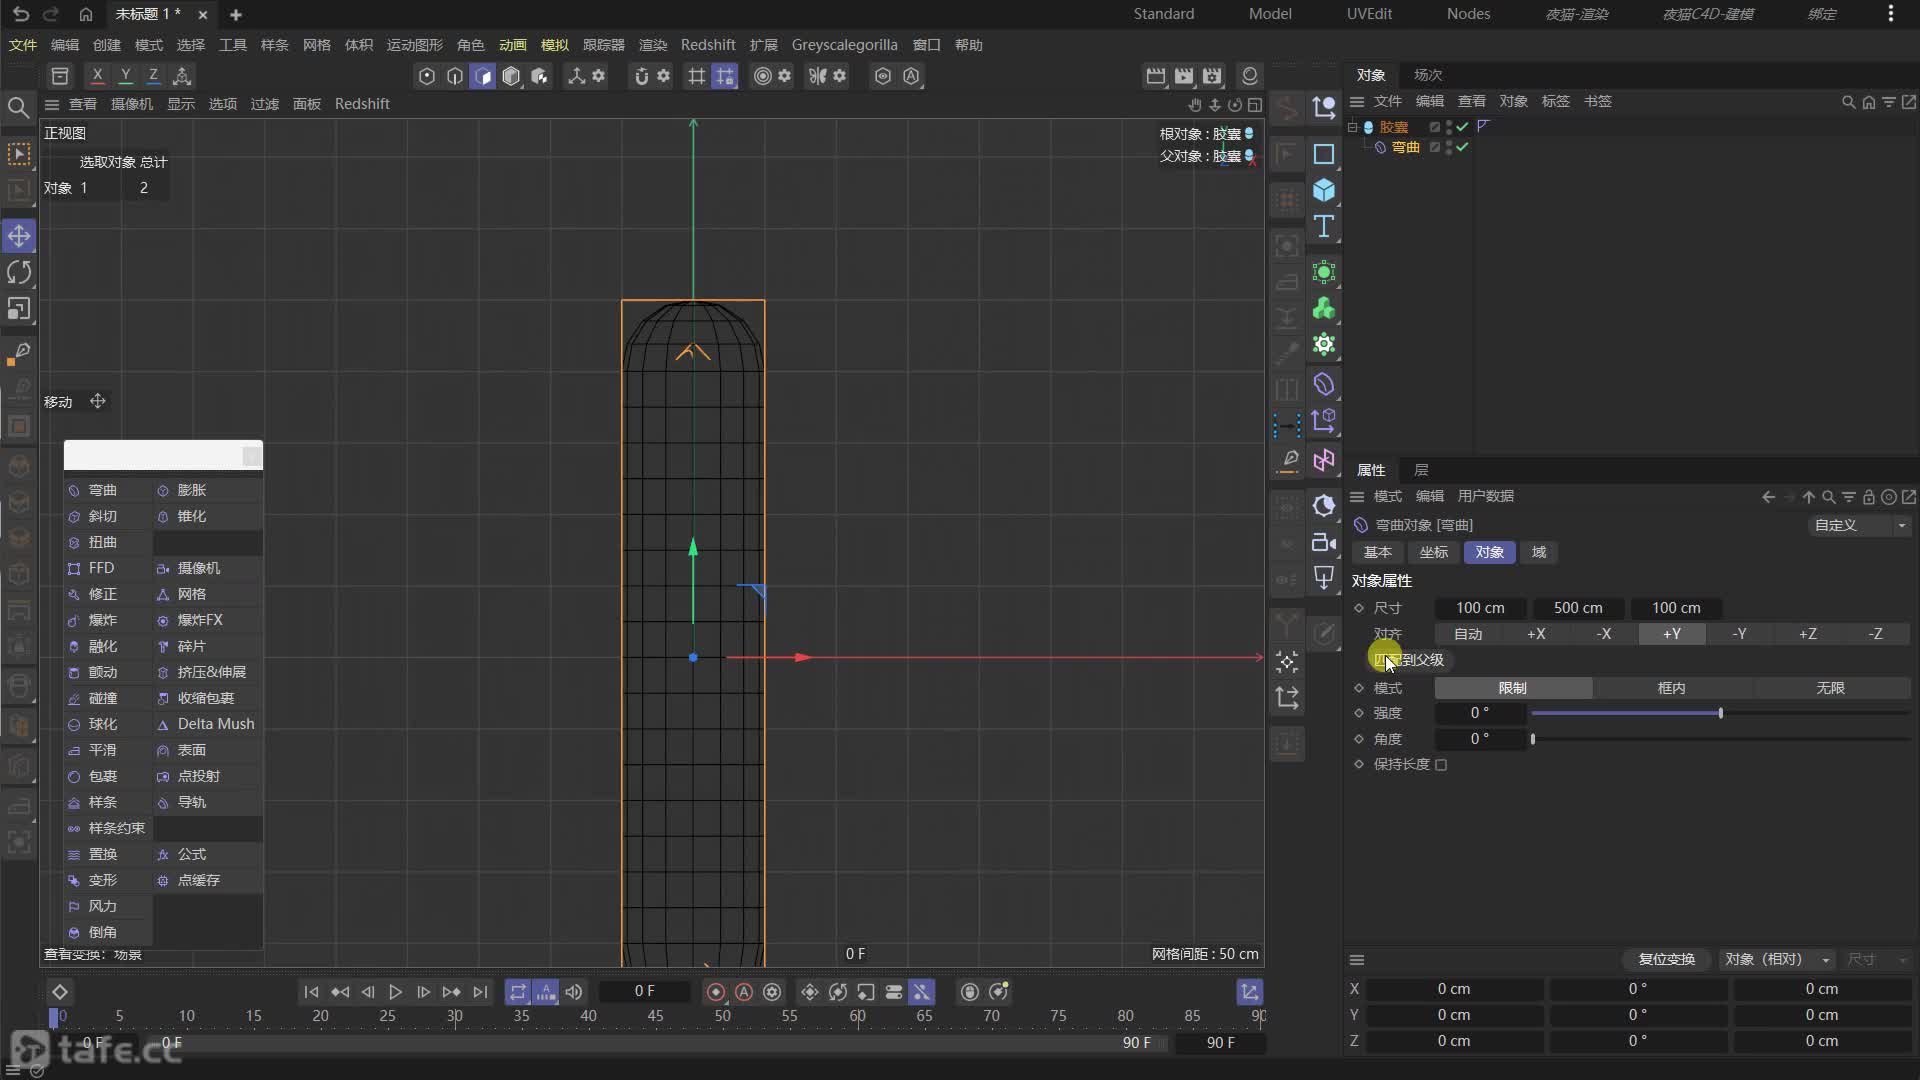Screen dimensions: 1920x1080
Task: Open the 尺寸 dropdown in coordinates bar
Action: pyautogui.click(x=1877, y=959)
